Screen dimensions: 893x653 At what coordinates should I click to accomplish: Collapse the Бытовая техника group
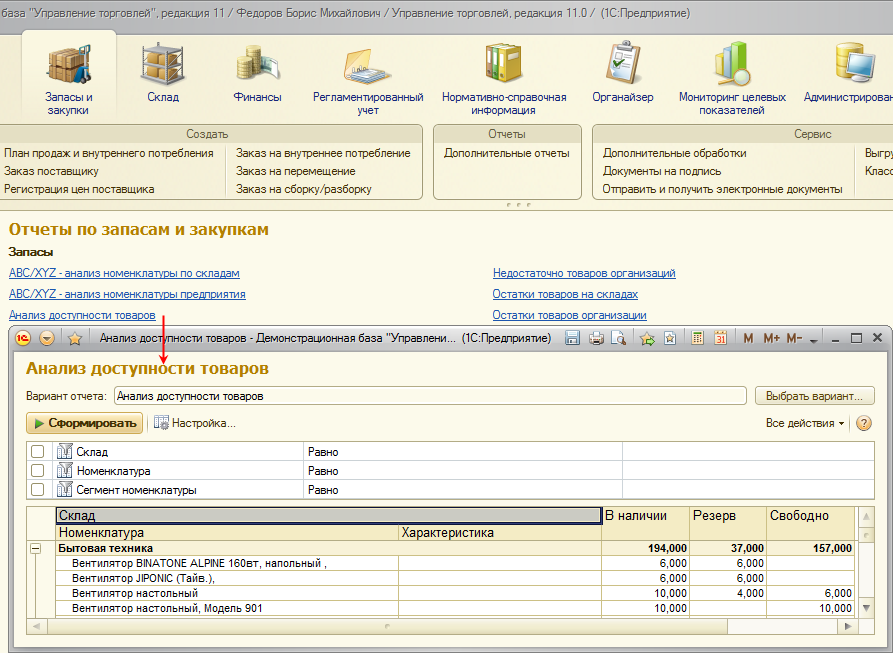36,548
